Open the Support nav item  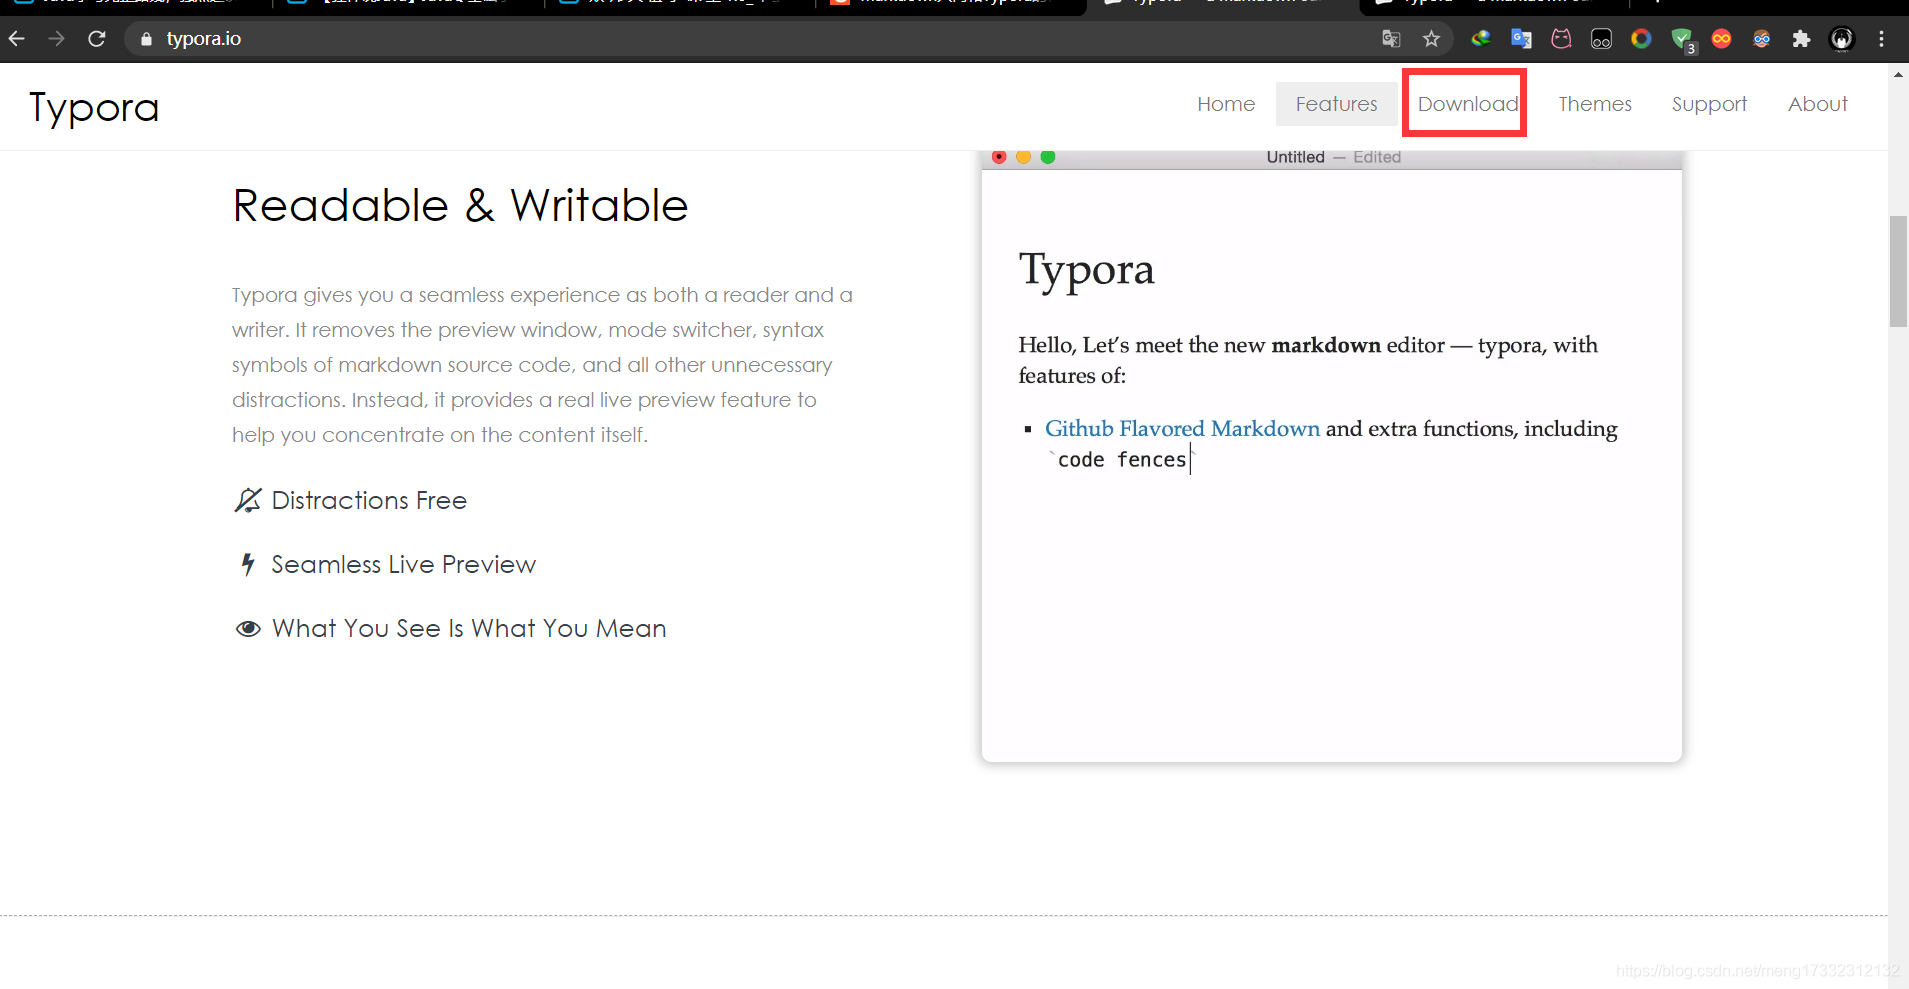pos(1709,104)
